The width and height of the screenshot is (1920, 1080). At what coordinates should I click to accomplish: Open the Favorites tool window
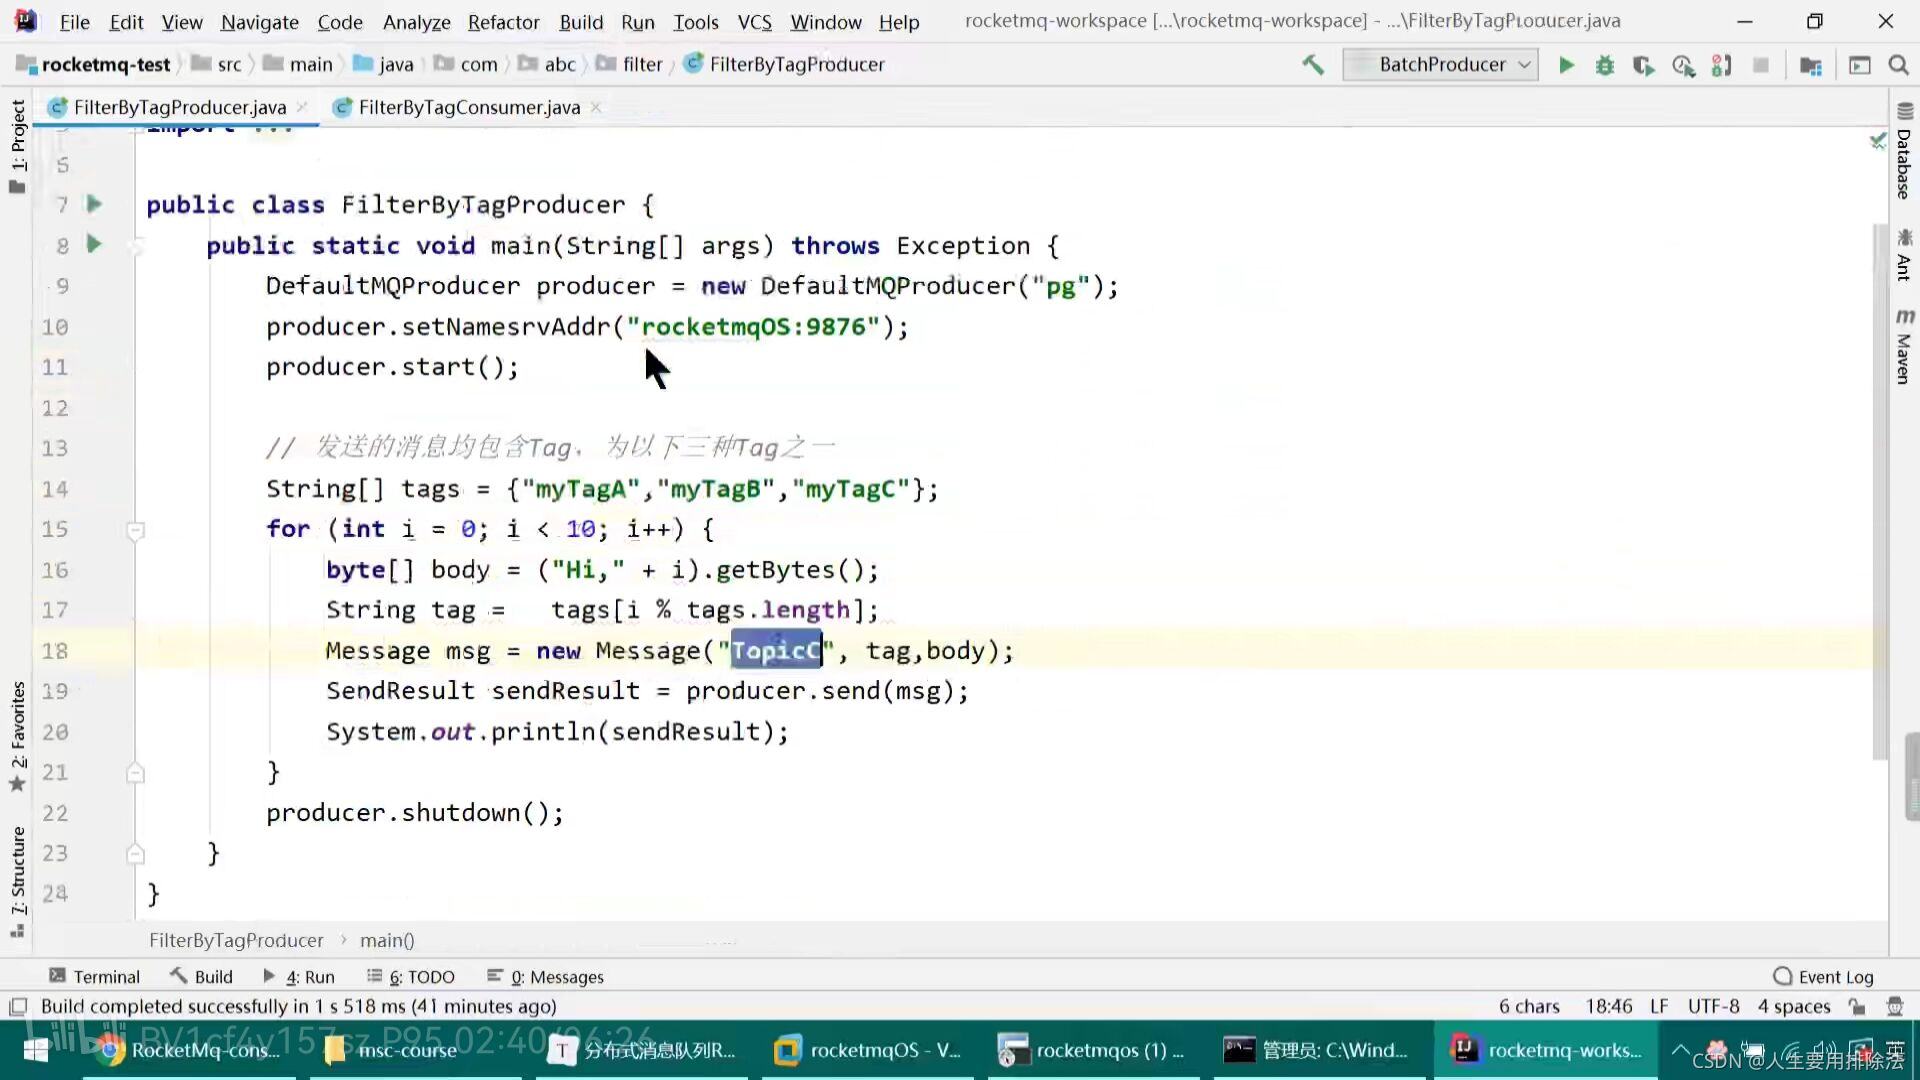[x=17, y=736]
